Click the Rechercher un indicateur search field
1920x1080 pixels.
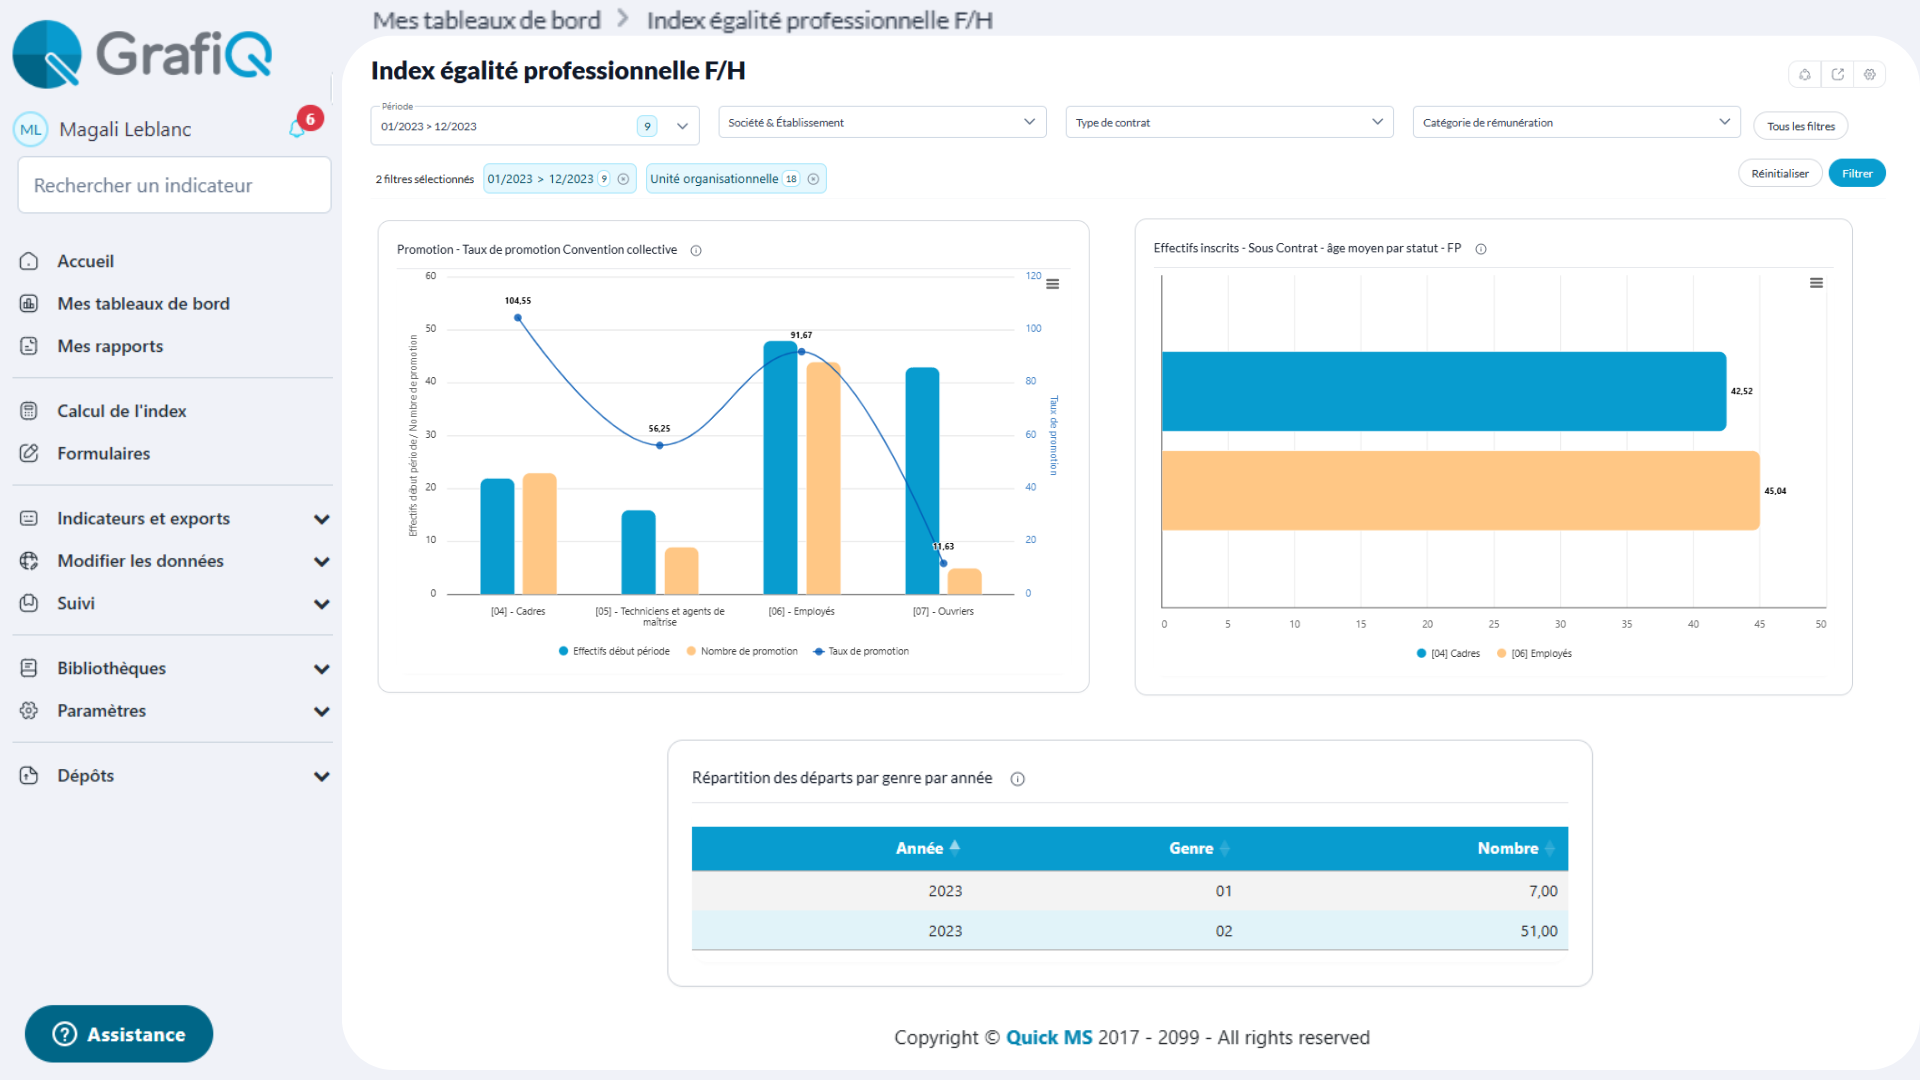pos(174,185)
